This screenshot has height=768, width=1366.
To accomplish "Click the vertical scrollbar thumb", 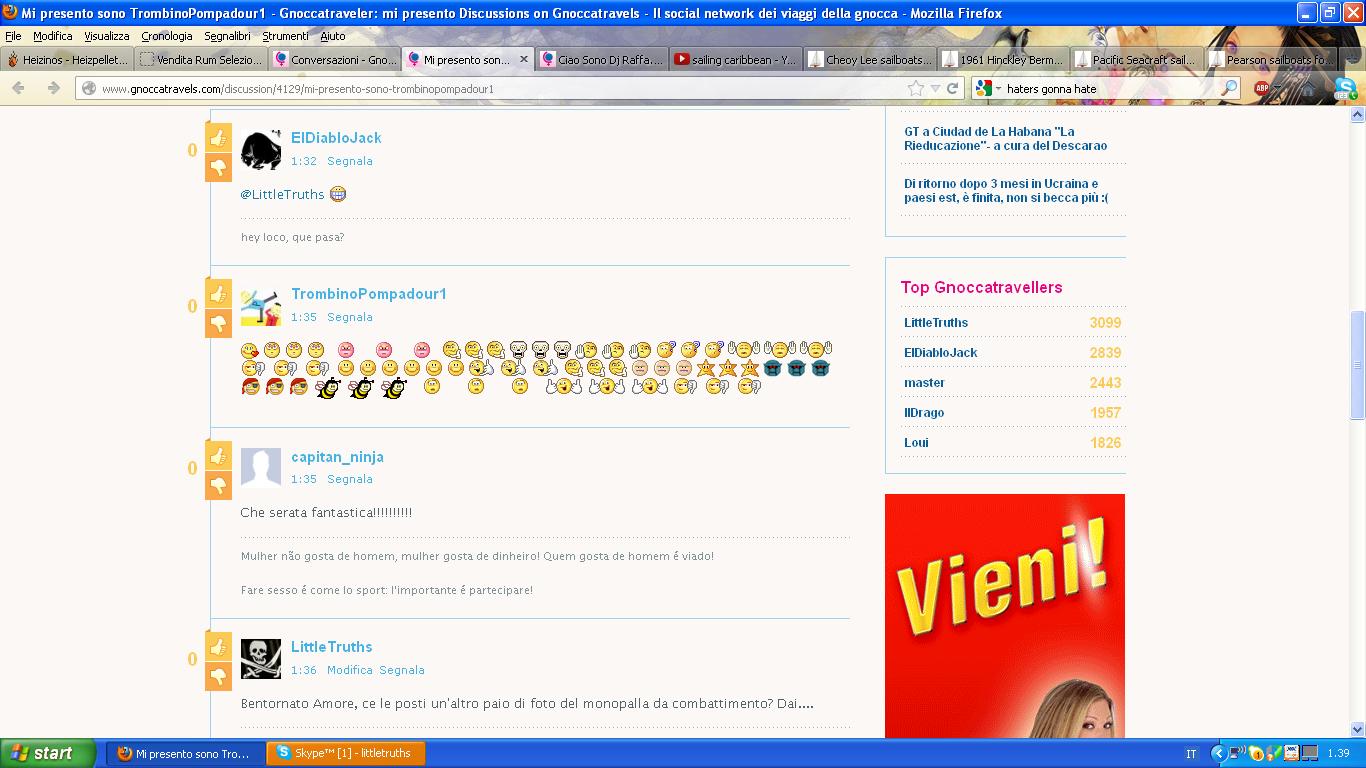I will 1357,365.
